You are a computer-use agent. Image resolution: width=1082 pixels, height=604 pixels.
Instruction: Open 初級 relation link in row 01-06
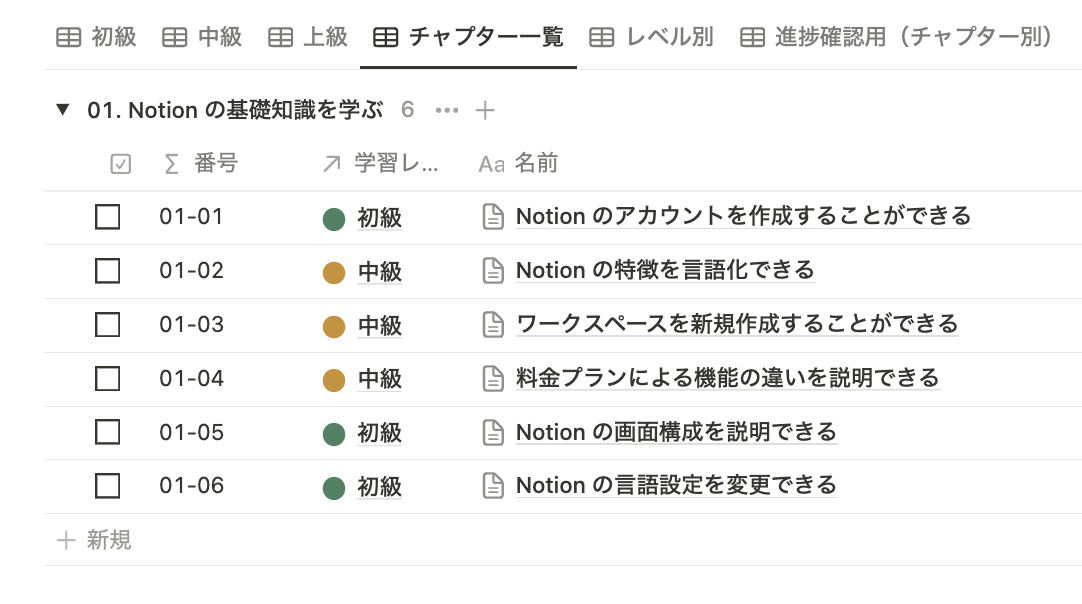[x=380, y=487]
